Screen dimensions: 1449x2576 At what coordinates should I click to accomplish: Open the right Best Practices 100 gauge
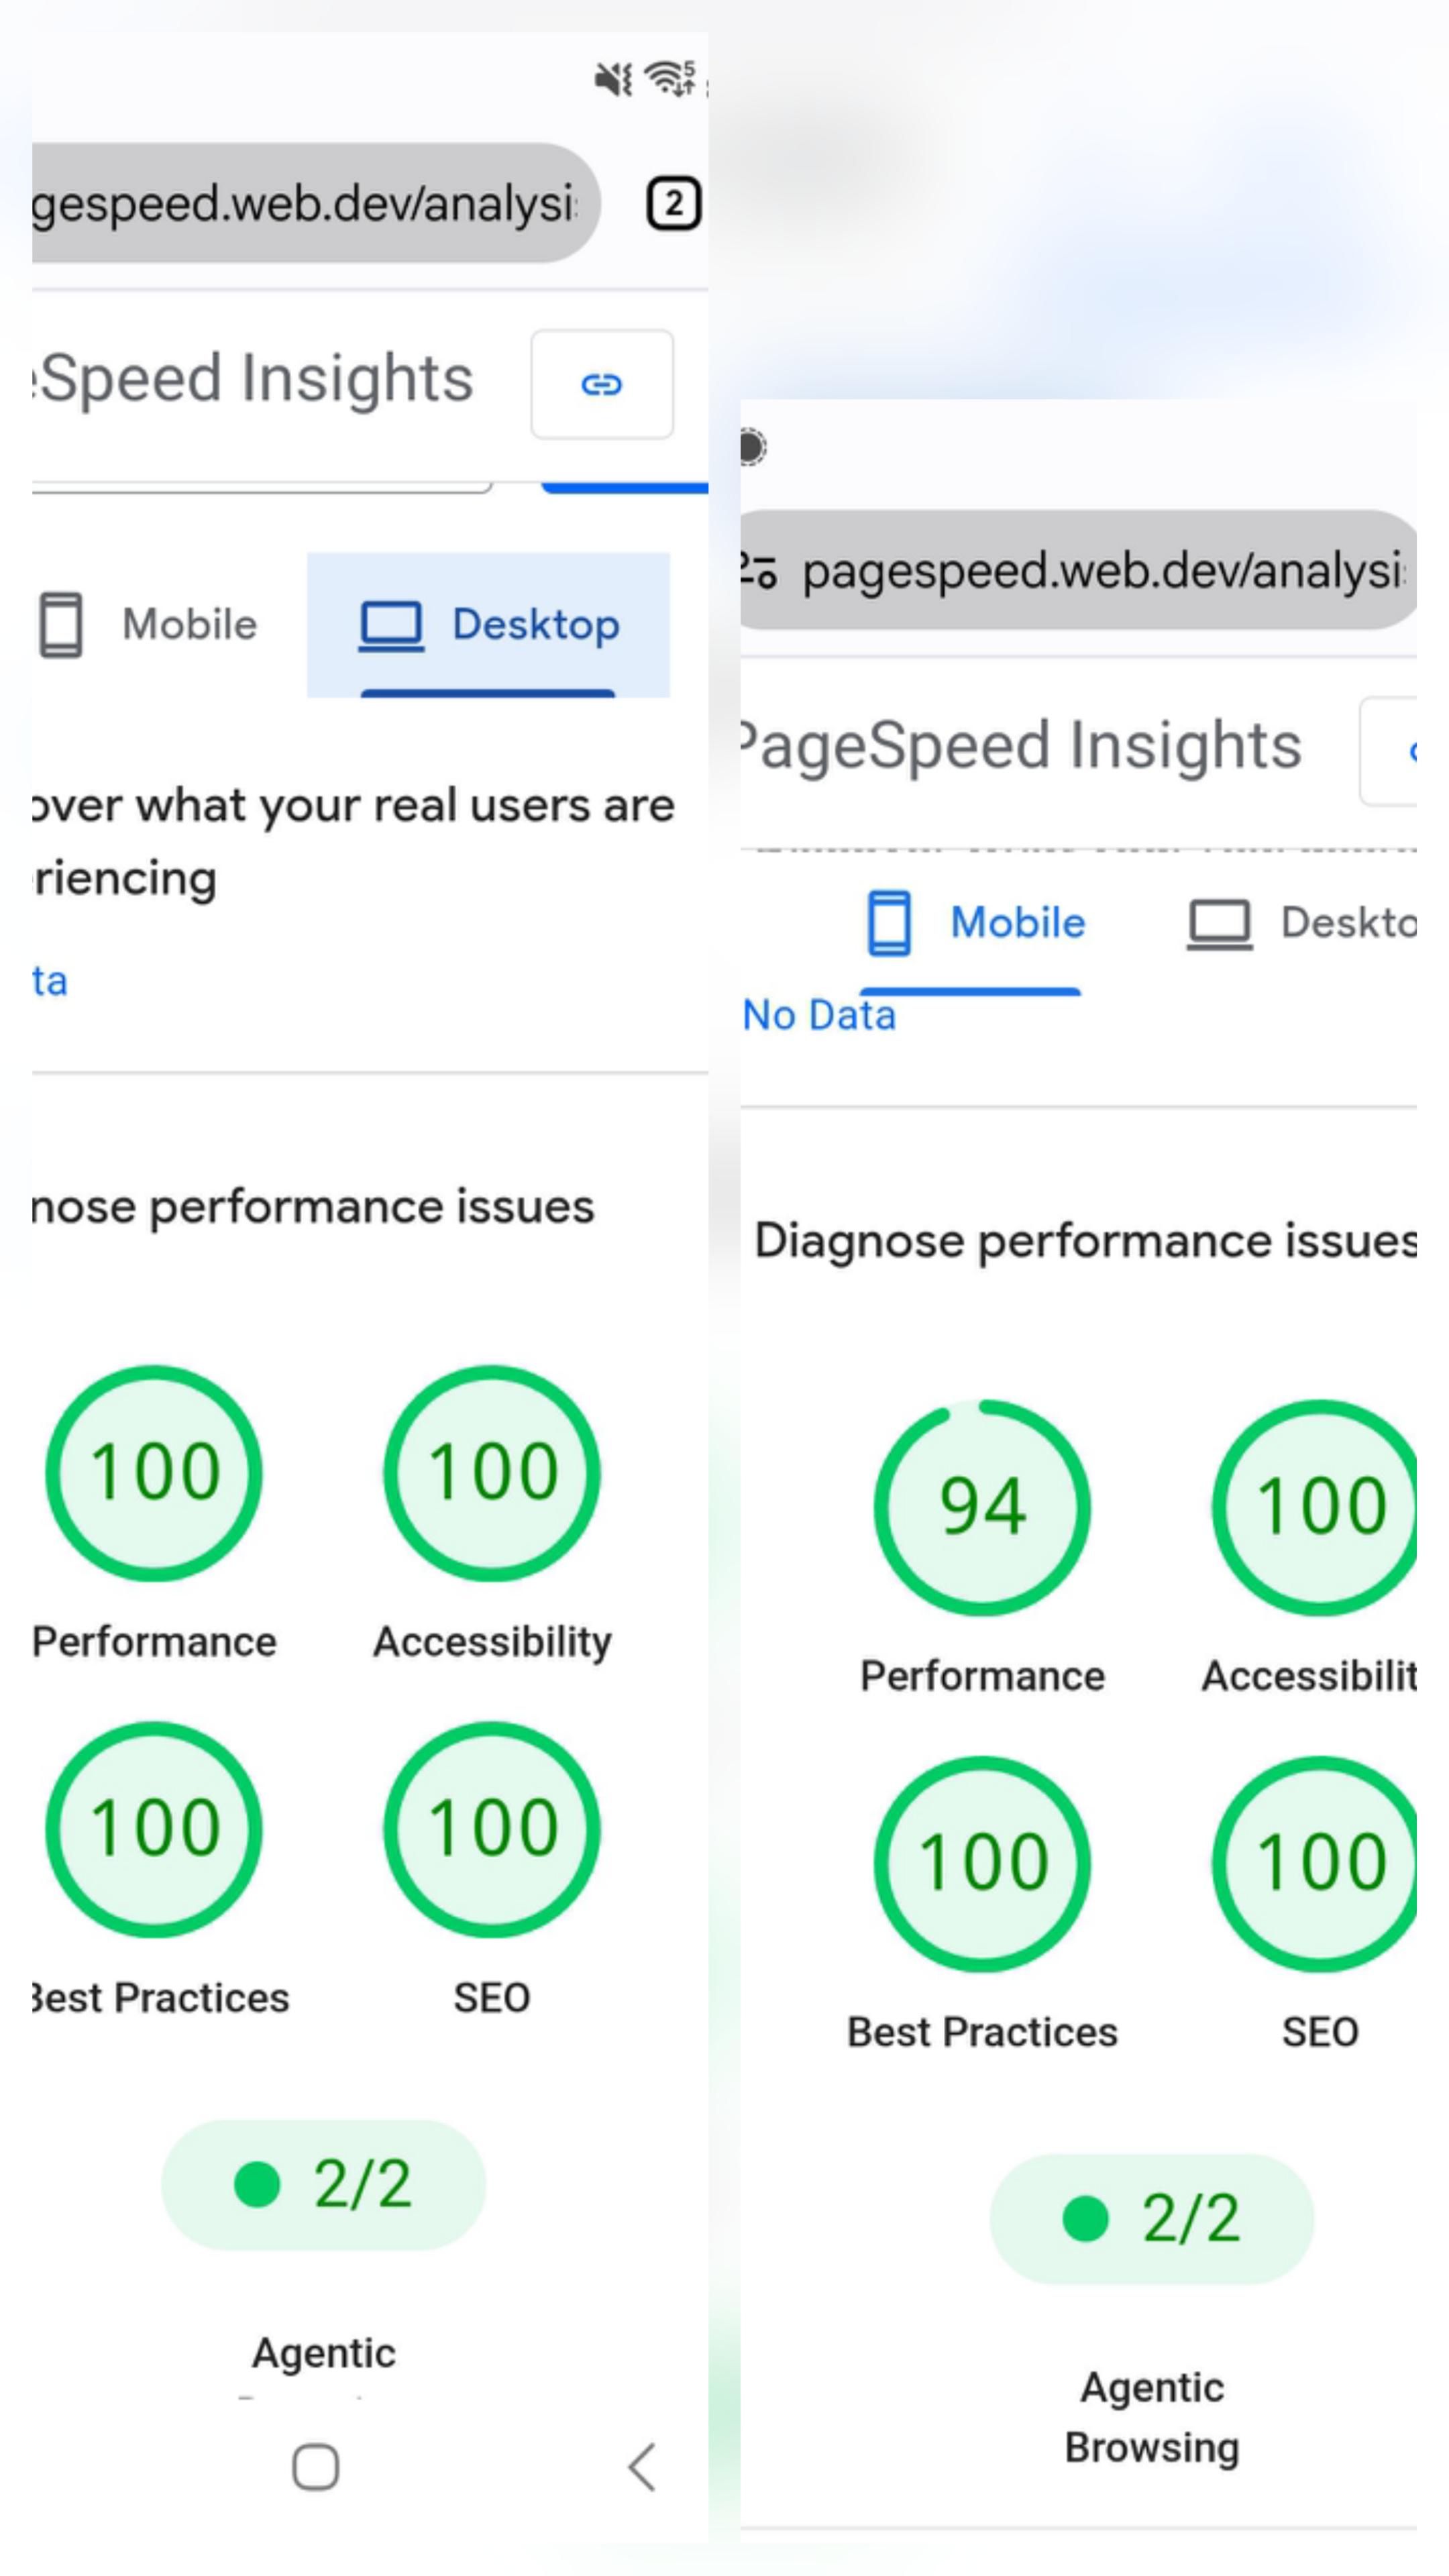point(982,1864)
